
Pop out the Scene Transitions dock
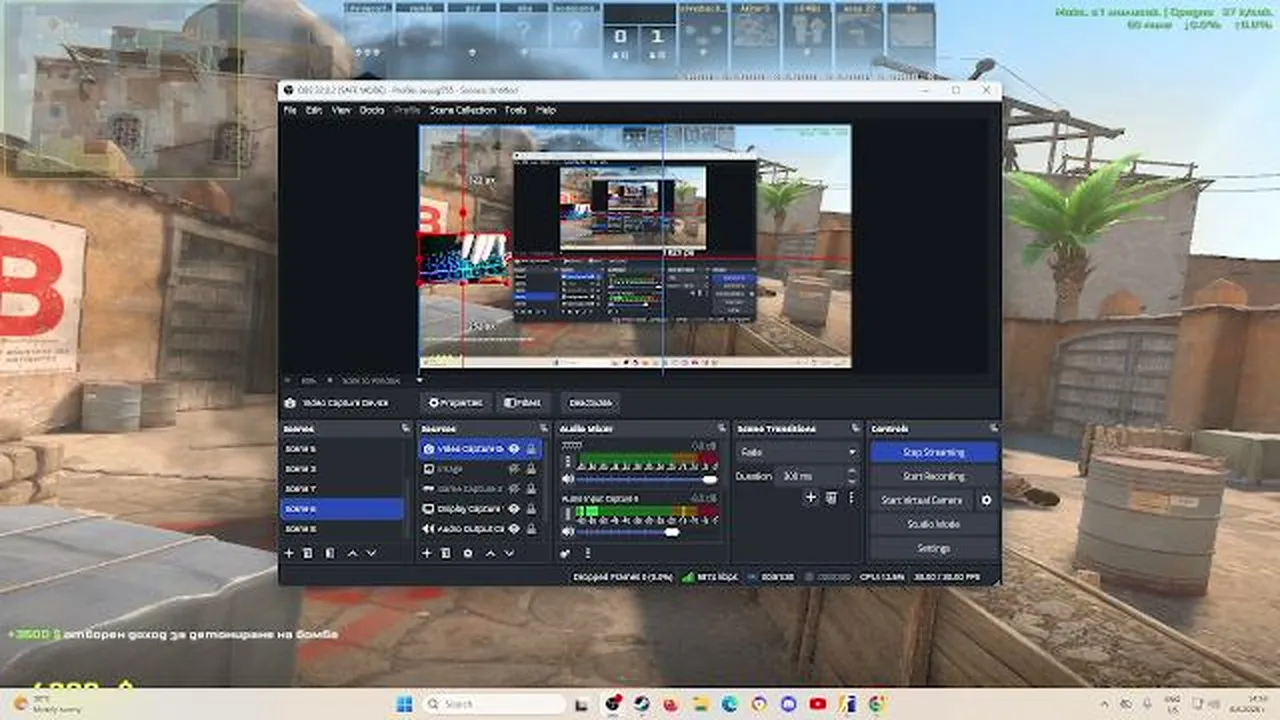(855, 428)
